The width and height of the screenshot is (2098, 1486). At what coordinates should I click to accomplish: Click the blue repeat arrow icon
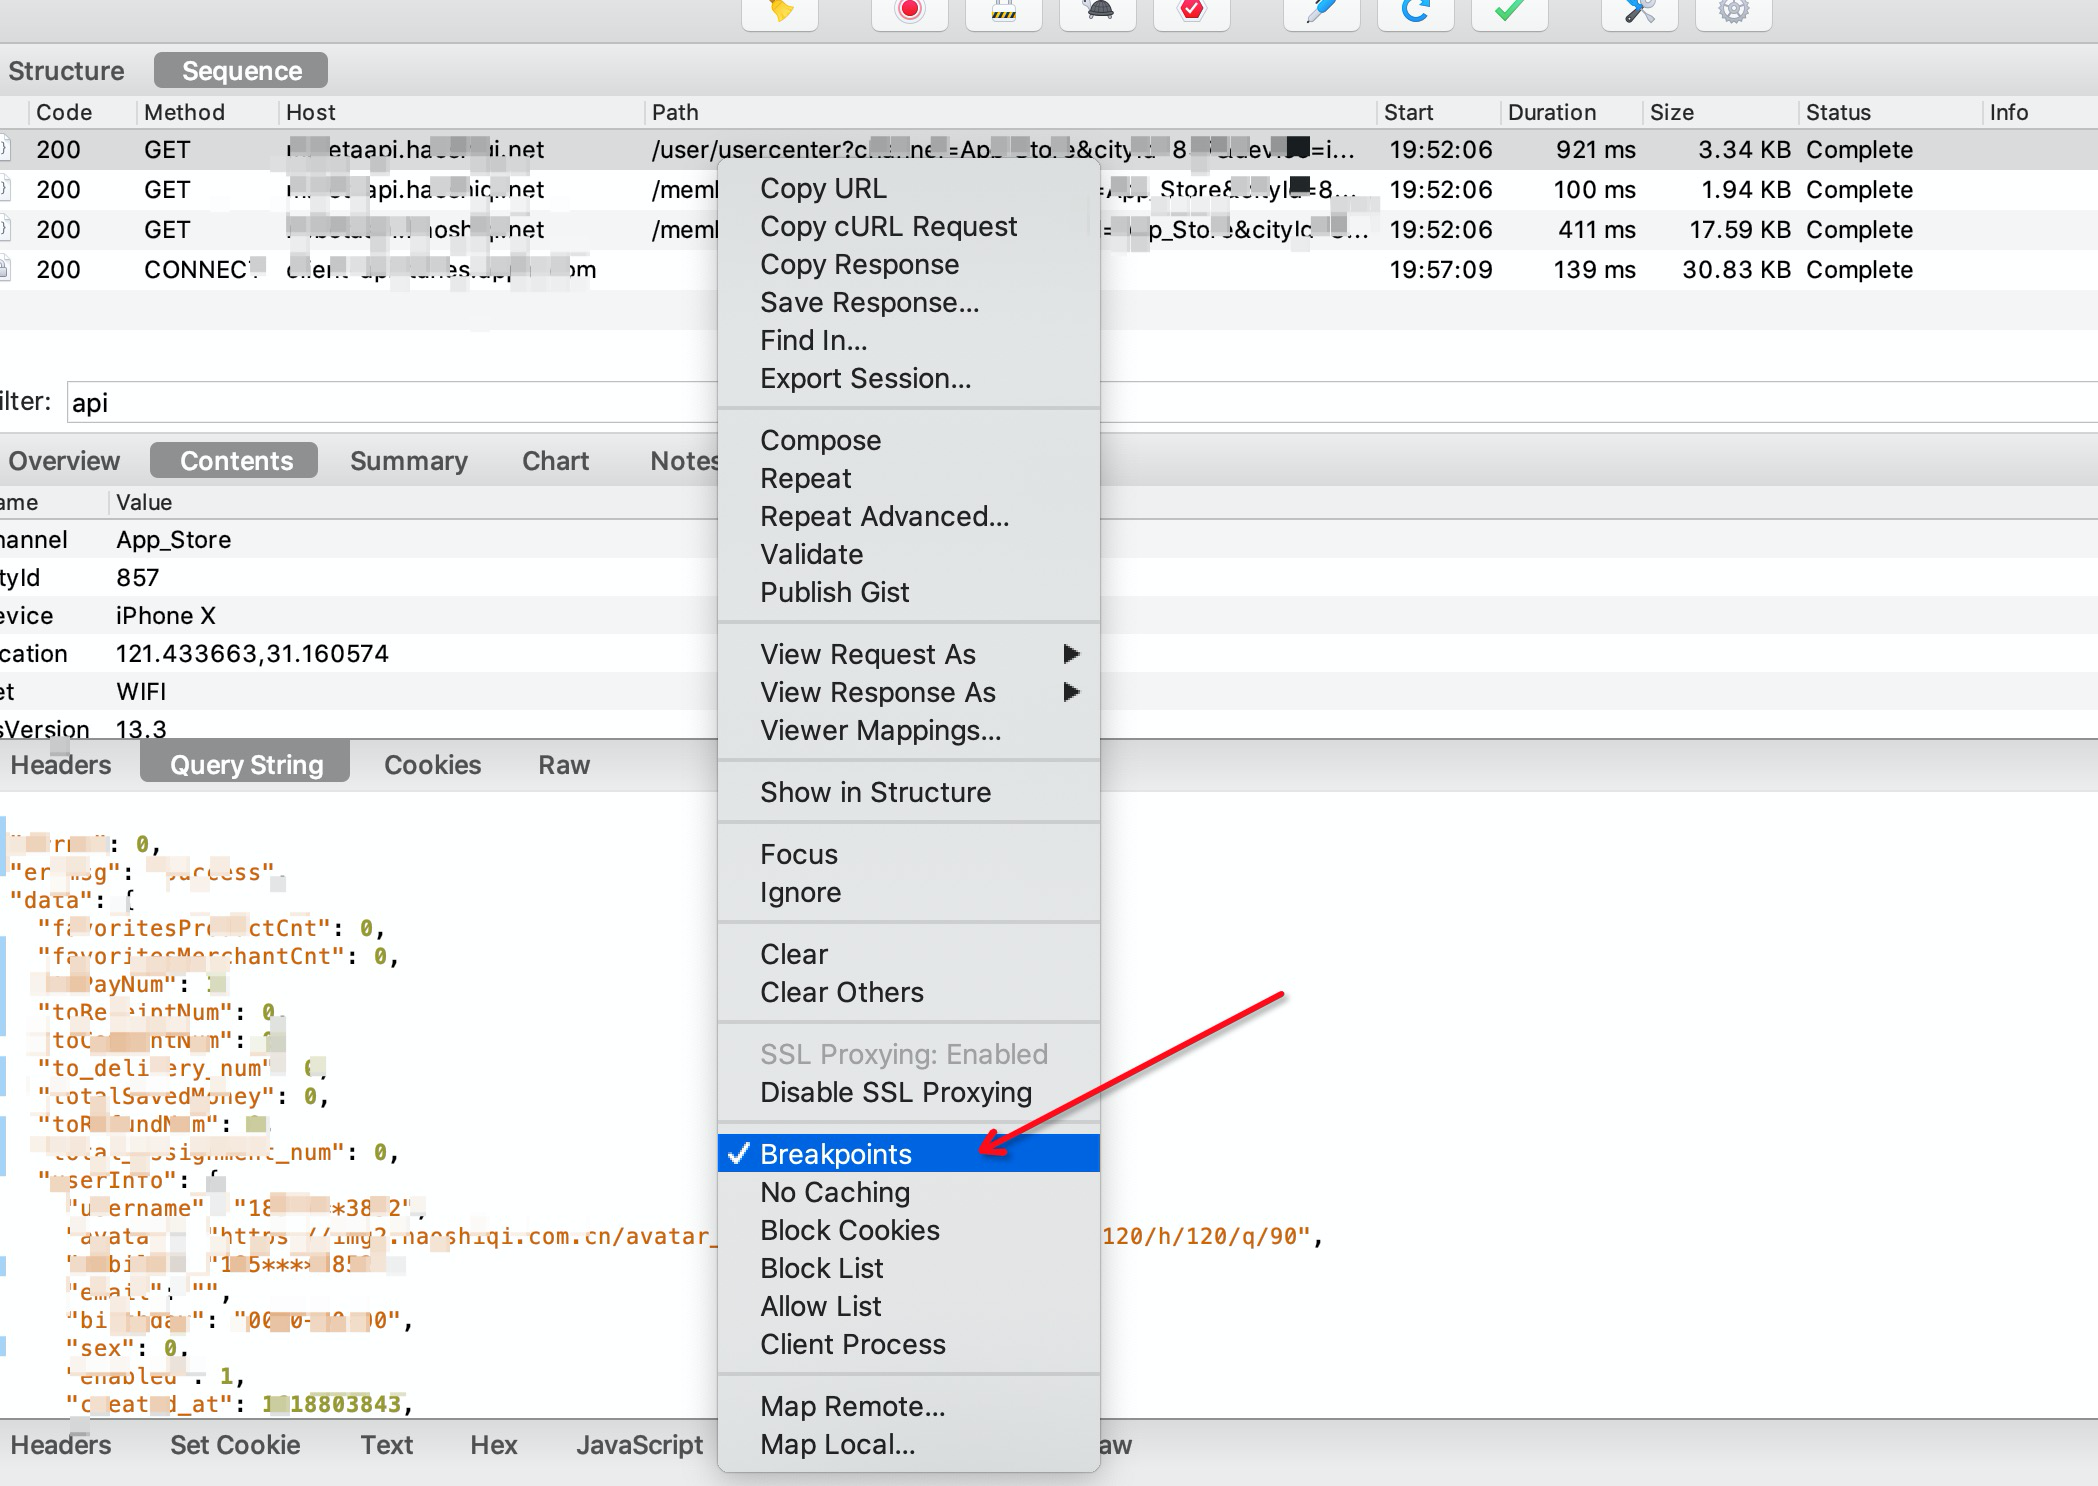point(1415,12)
